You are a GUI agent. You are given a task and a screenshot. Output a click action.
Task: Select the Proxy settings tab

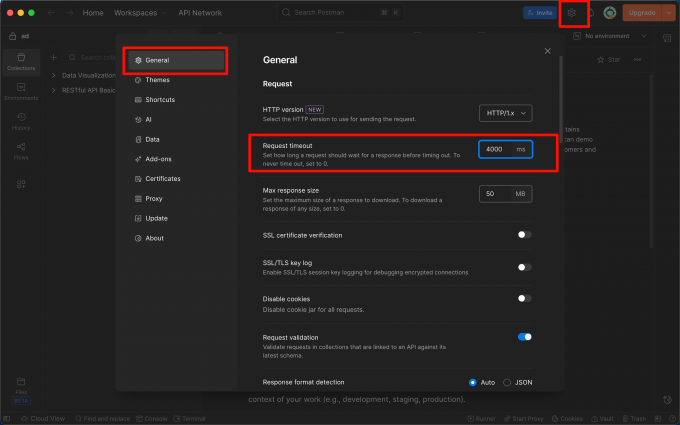[176, 199]
